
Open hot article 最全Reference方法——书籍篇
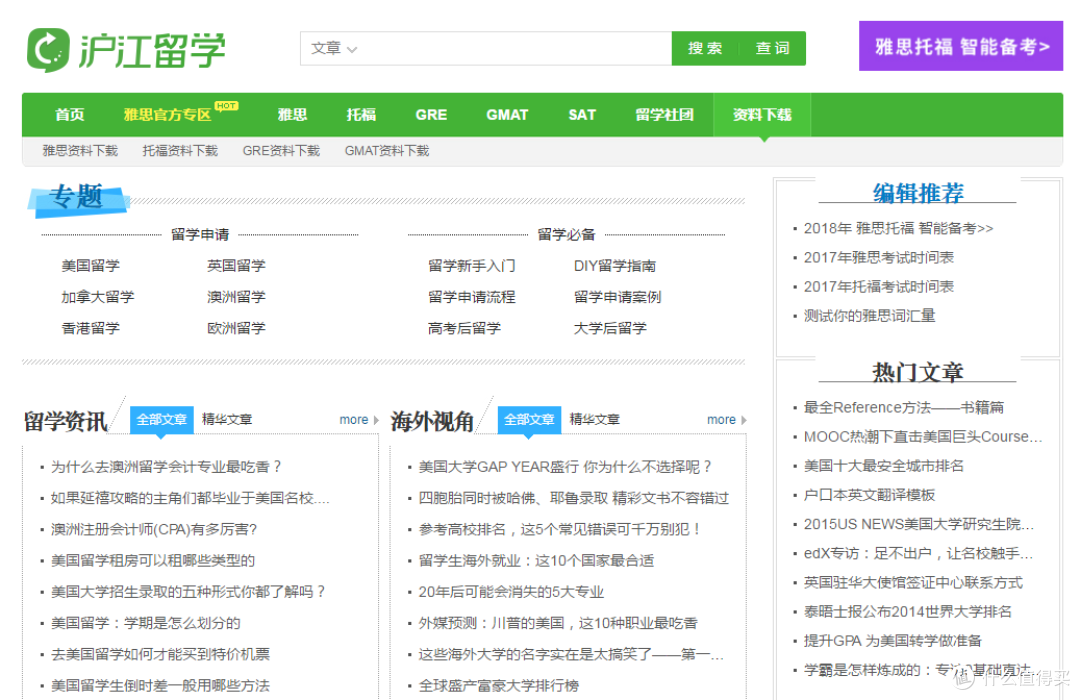(904, 407)
